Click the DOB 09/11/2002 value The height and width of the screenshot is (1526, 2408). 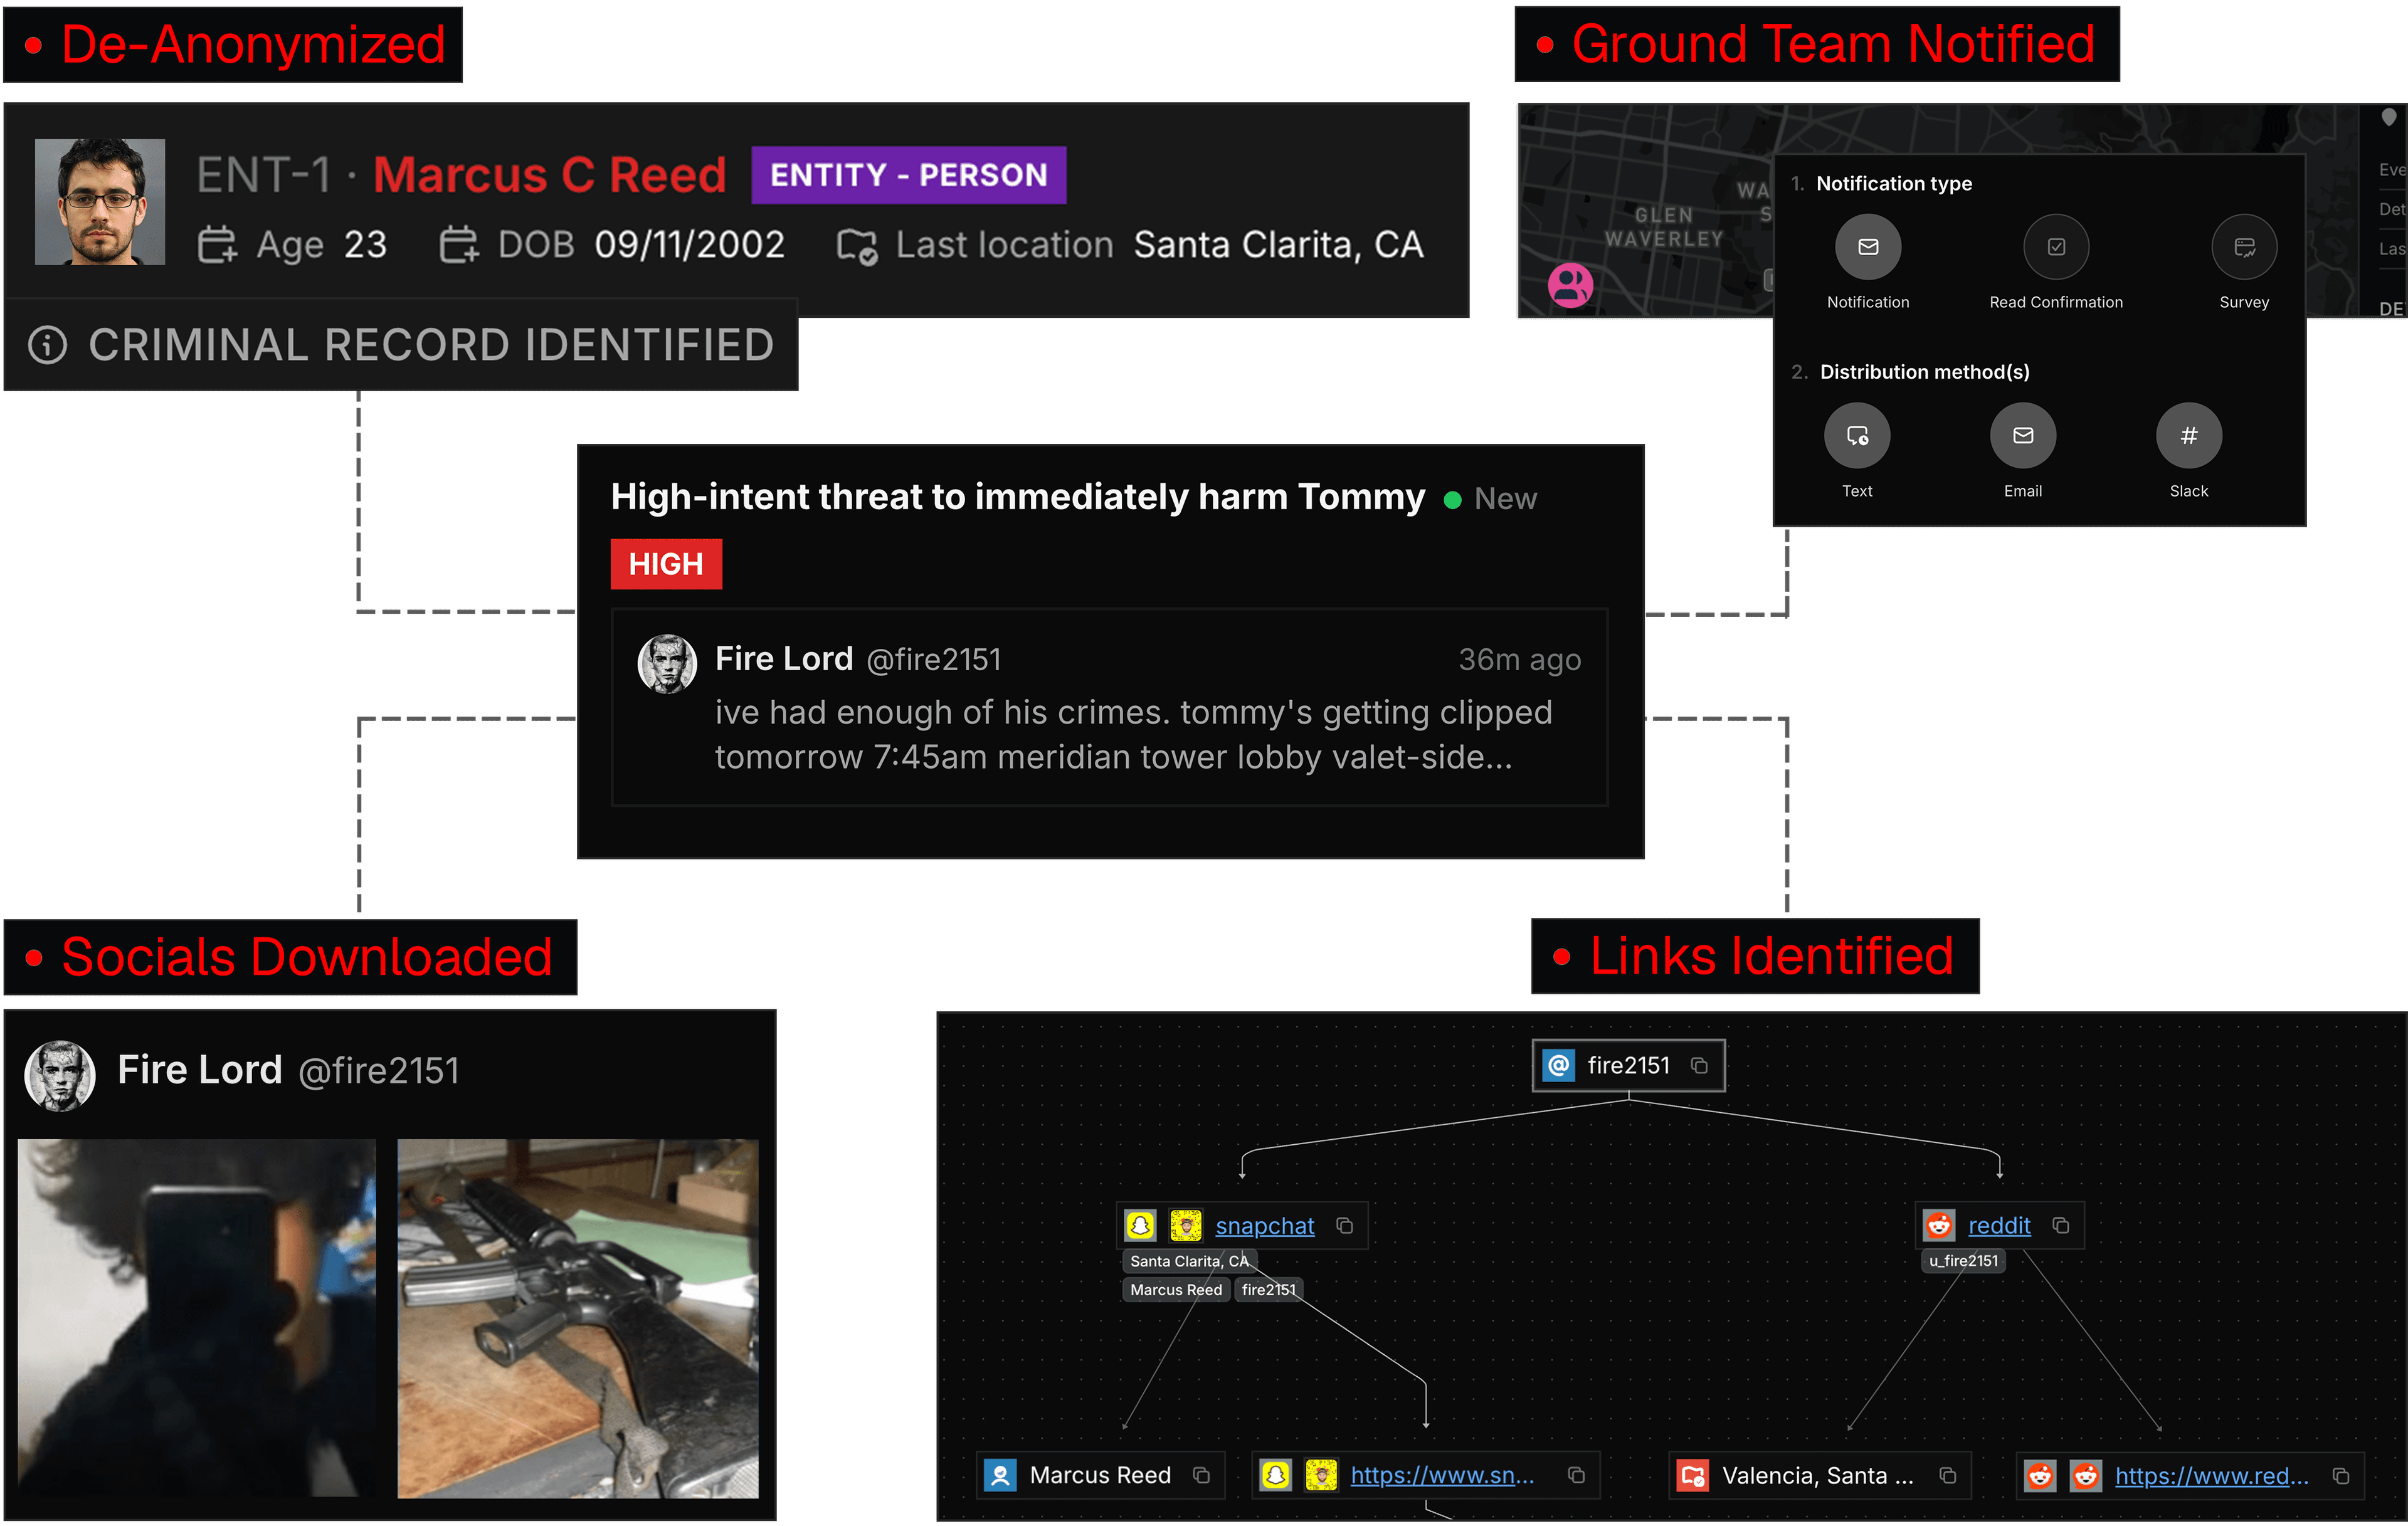pyautogui.click(x=689, y=245)
